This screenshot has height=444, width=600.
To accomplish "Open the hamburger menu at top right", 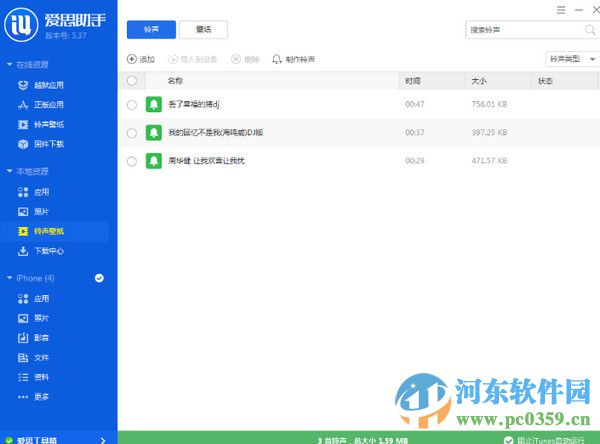I will (x=561, y=10).
